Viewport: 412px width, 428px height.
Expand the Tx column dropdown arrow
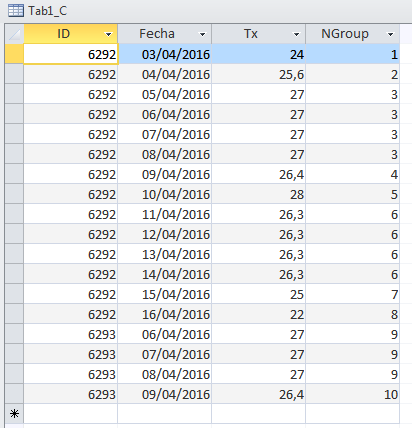point(296,34)
